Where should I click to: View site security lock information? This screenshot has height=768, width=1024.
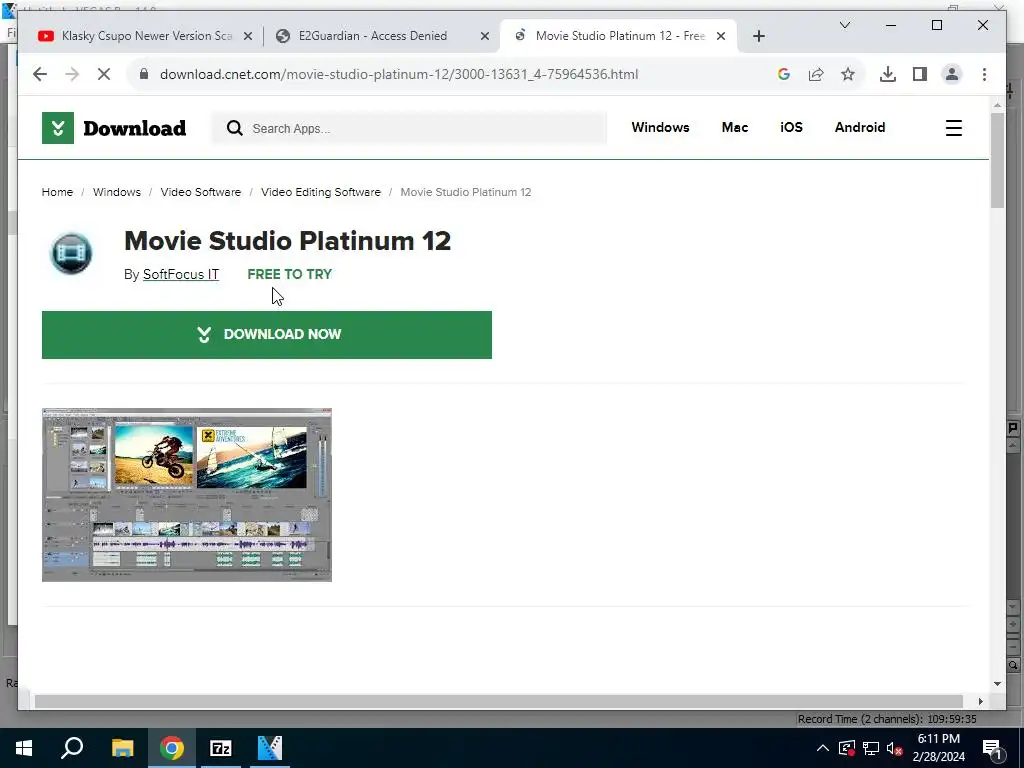(144, 74)
